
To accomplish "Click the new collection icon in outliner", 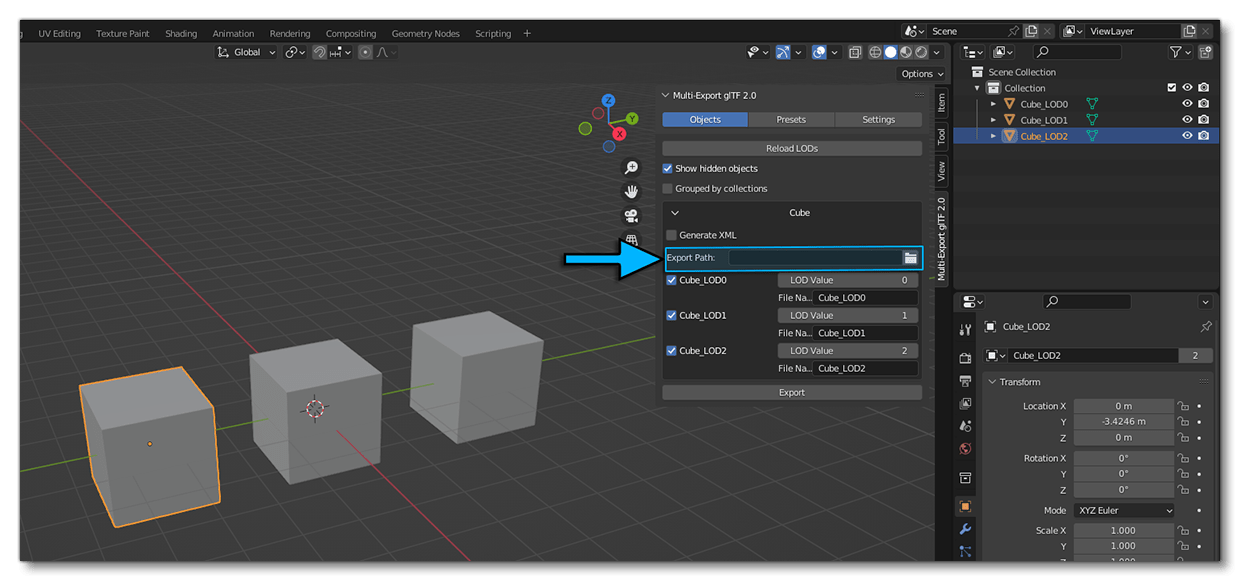I will tap(1206, 52).
